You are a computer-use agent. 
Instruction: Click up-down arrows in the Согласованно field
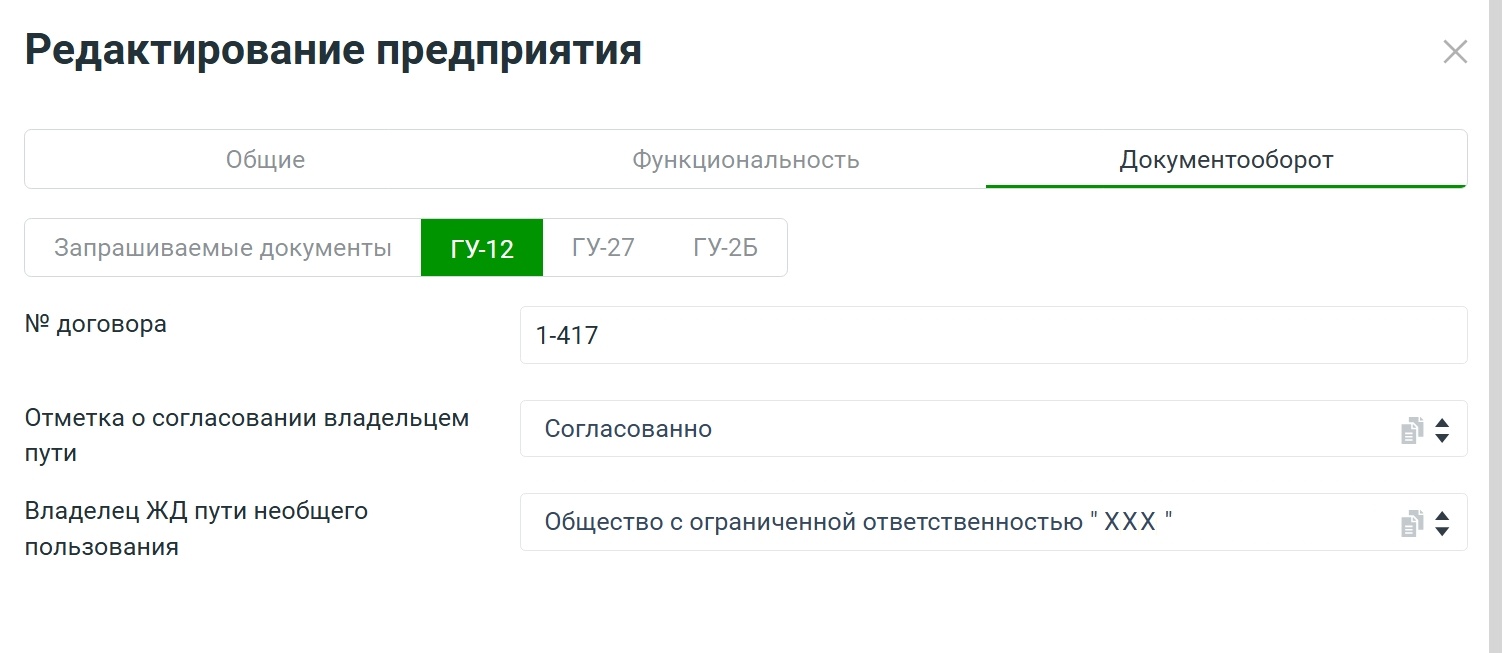click(x=1442, y=430)
